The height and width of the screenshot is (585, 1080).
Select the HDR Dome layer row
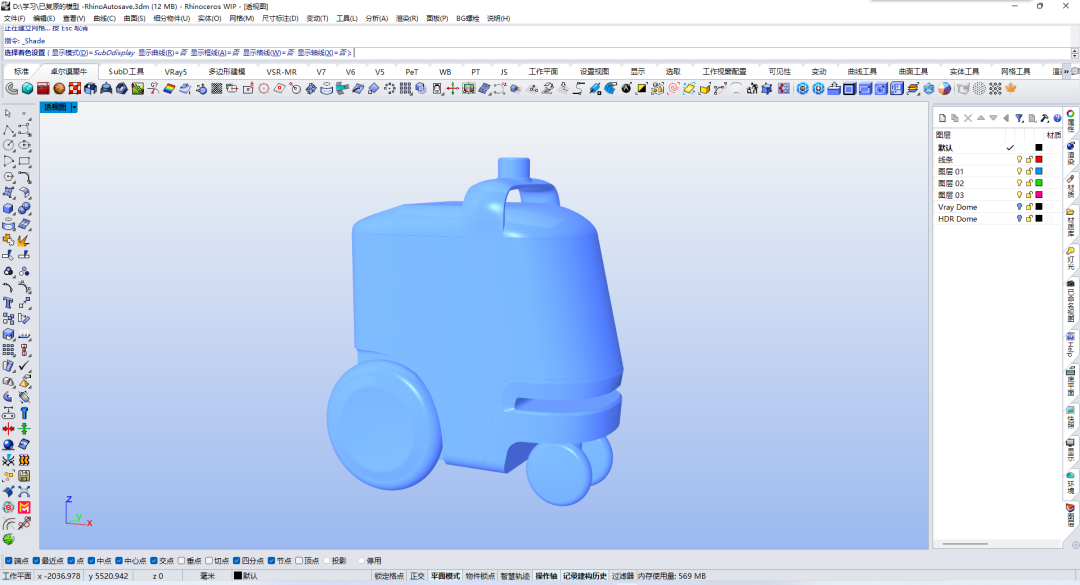click(997, 219)
